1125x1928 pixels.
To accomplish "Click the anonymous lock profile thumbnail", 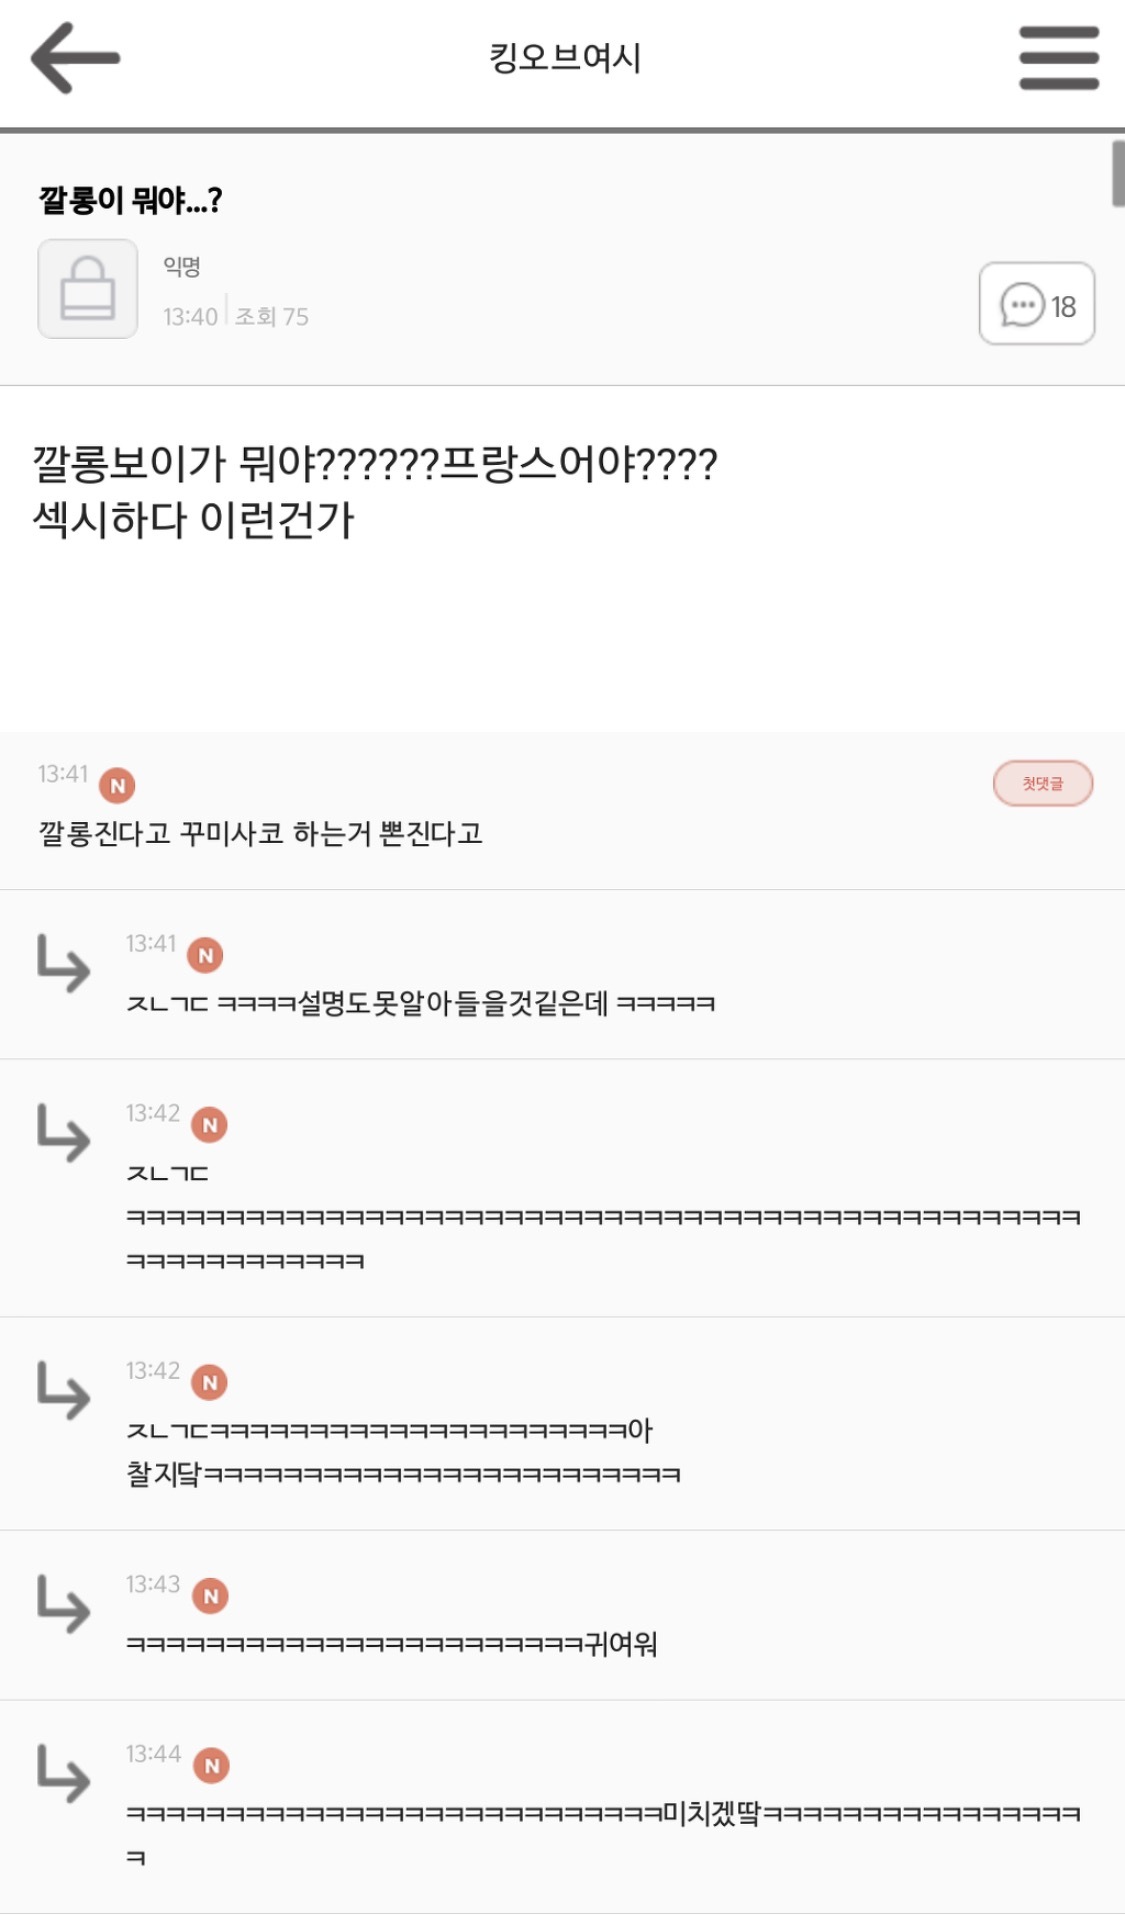I will 88,289.
